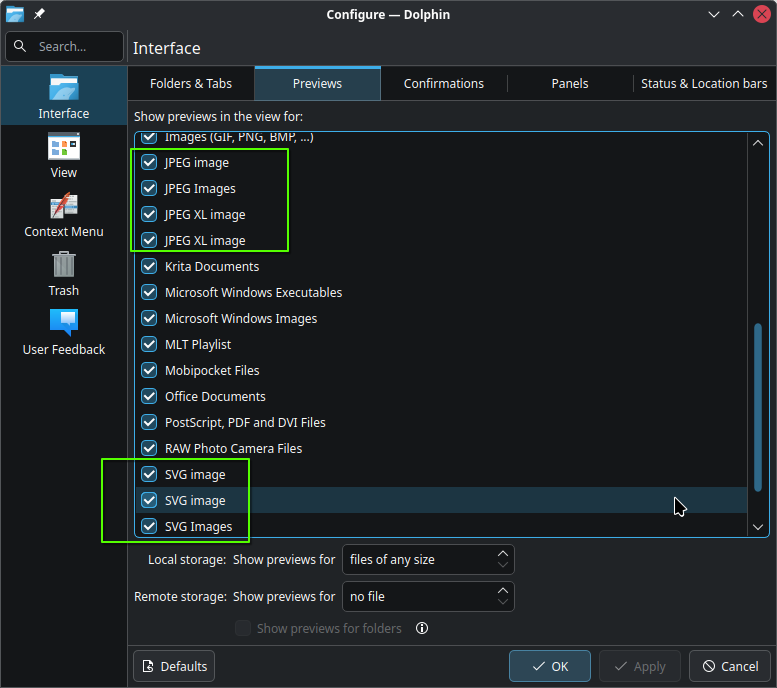777x688 pixels.
Task: Click the Dolphin app icon in title bar
Action: pyautogui.click(x=15, y=14)
